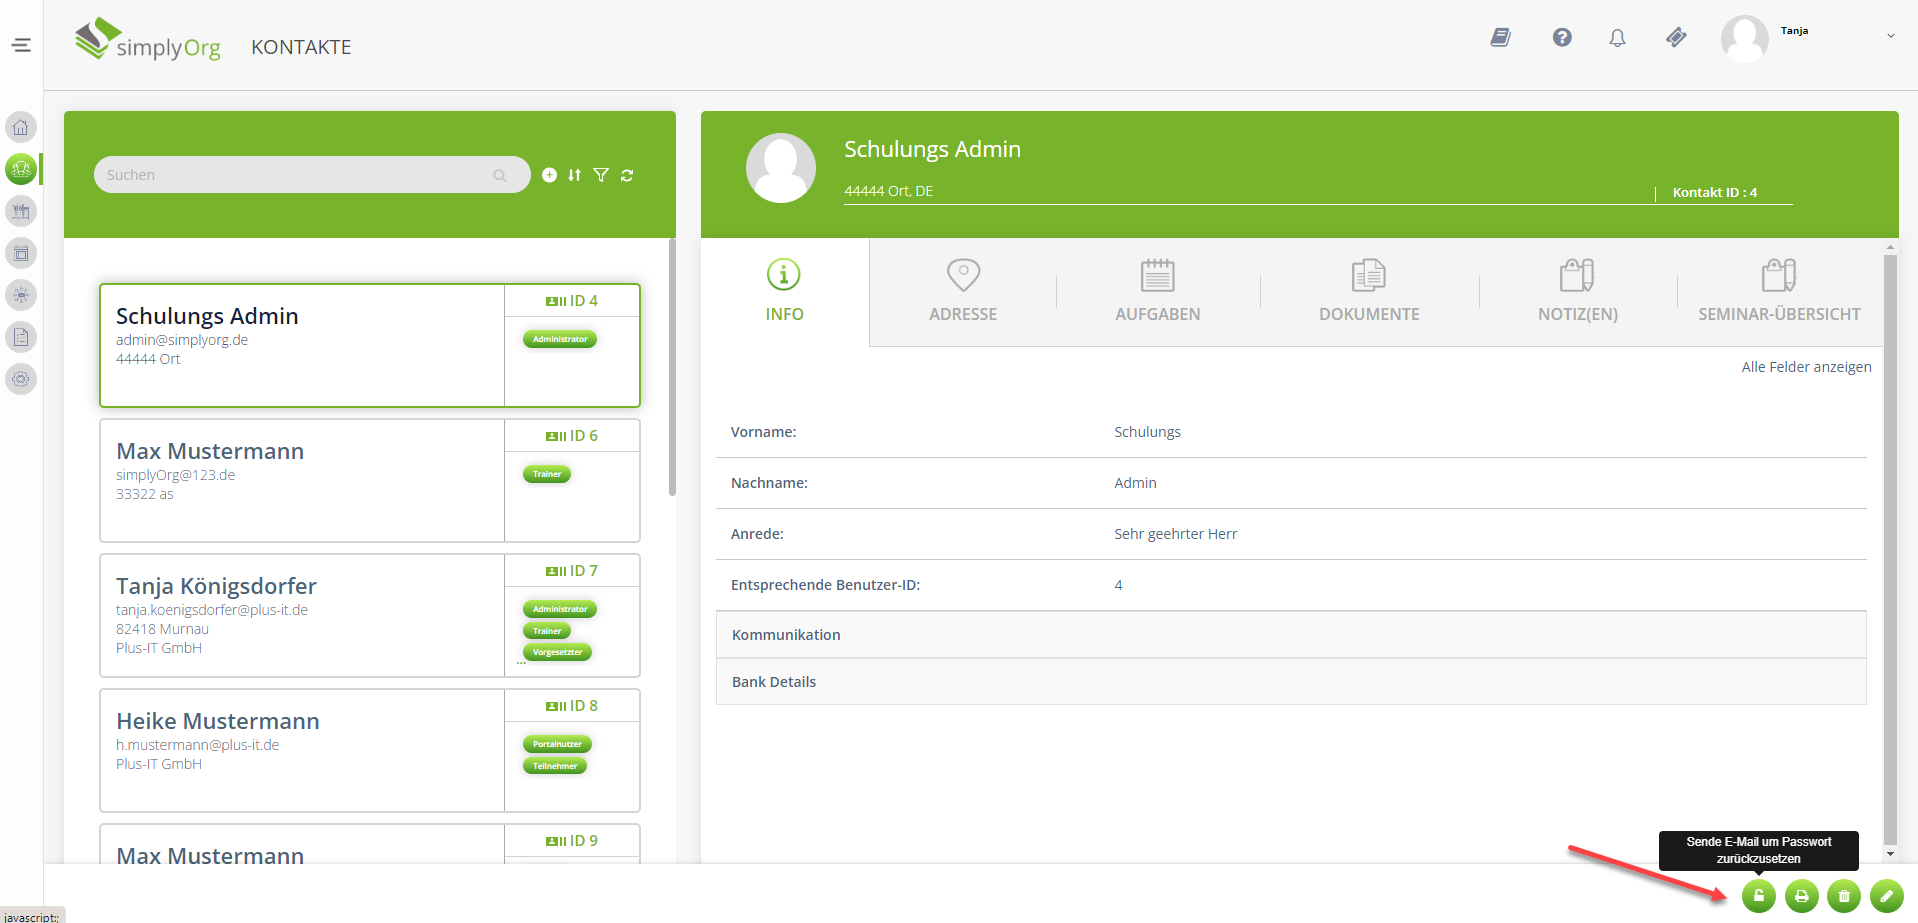Edit contact with pencil icon
The width and height of the screenshot is (1918, 923).
[x=1886, y=896]
